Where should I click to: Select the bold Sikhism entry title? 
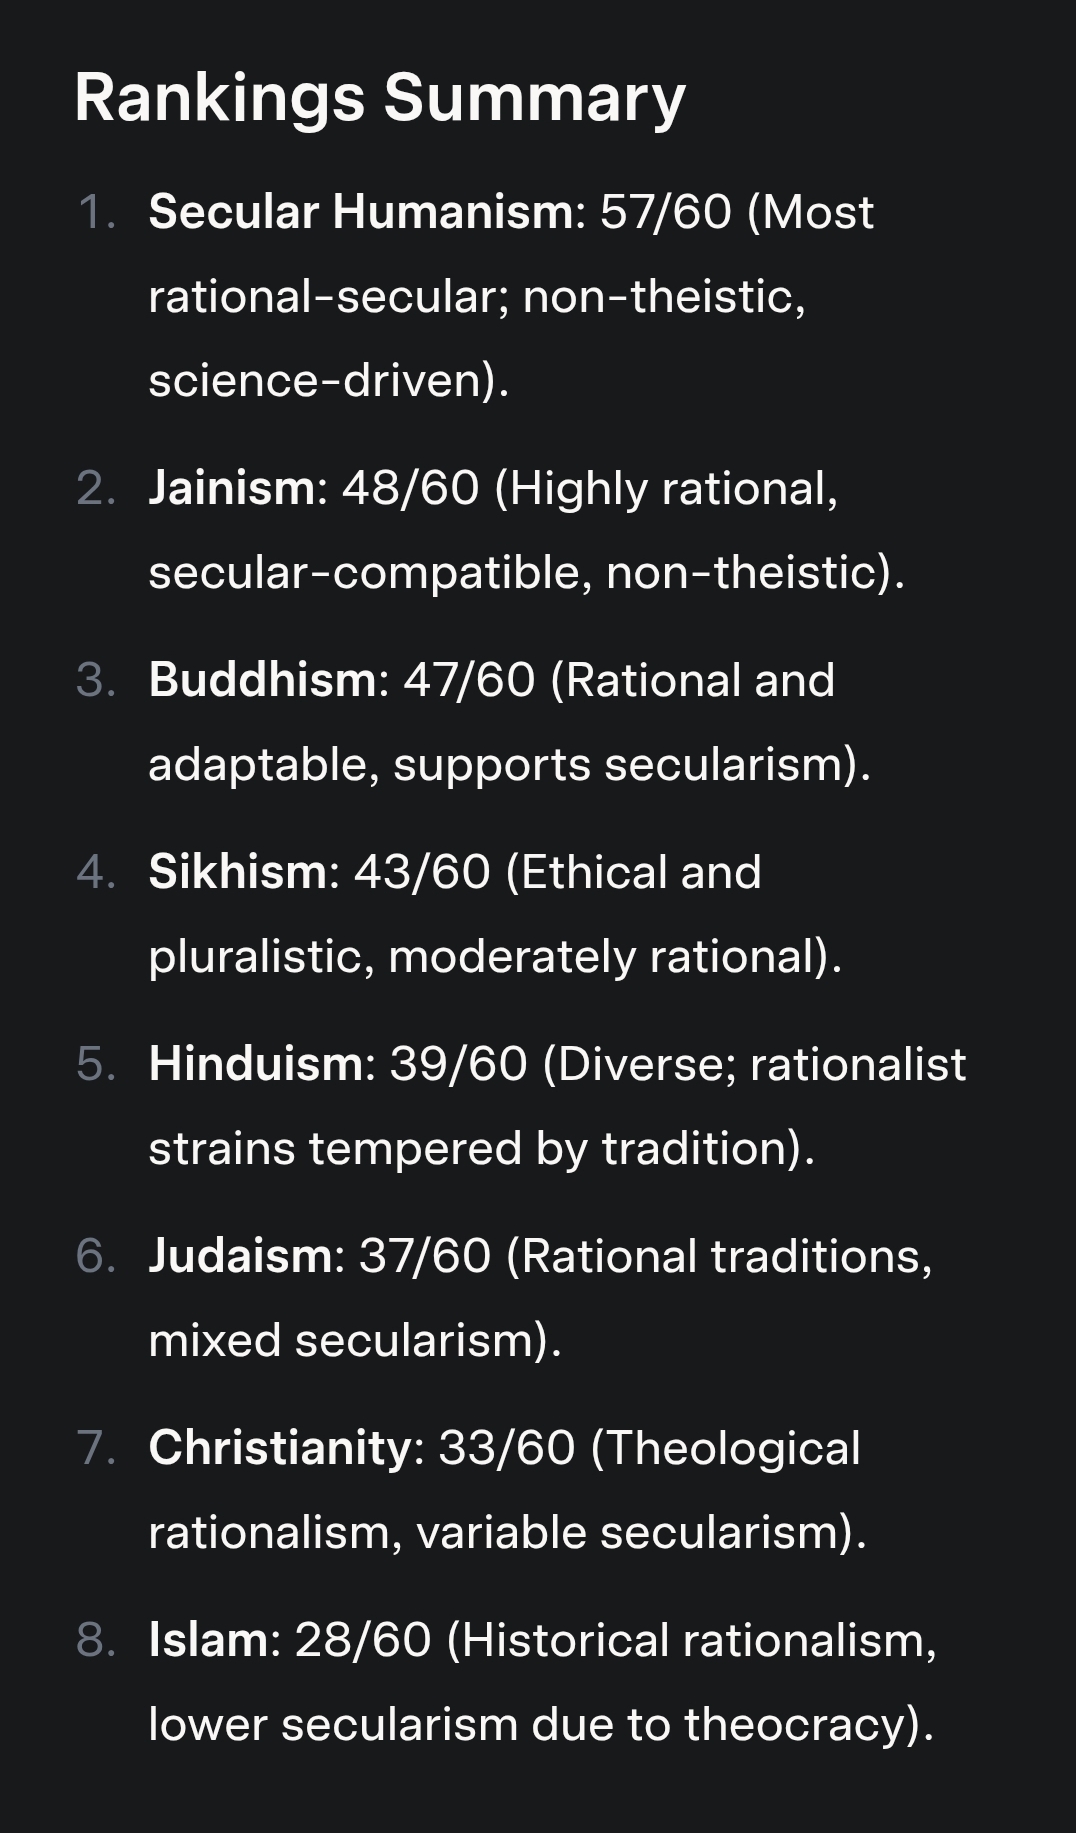pos(237,872)
